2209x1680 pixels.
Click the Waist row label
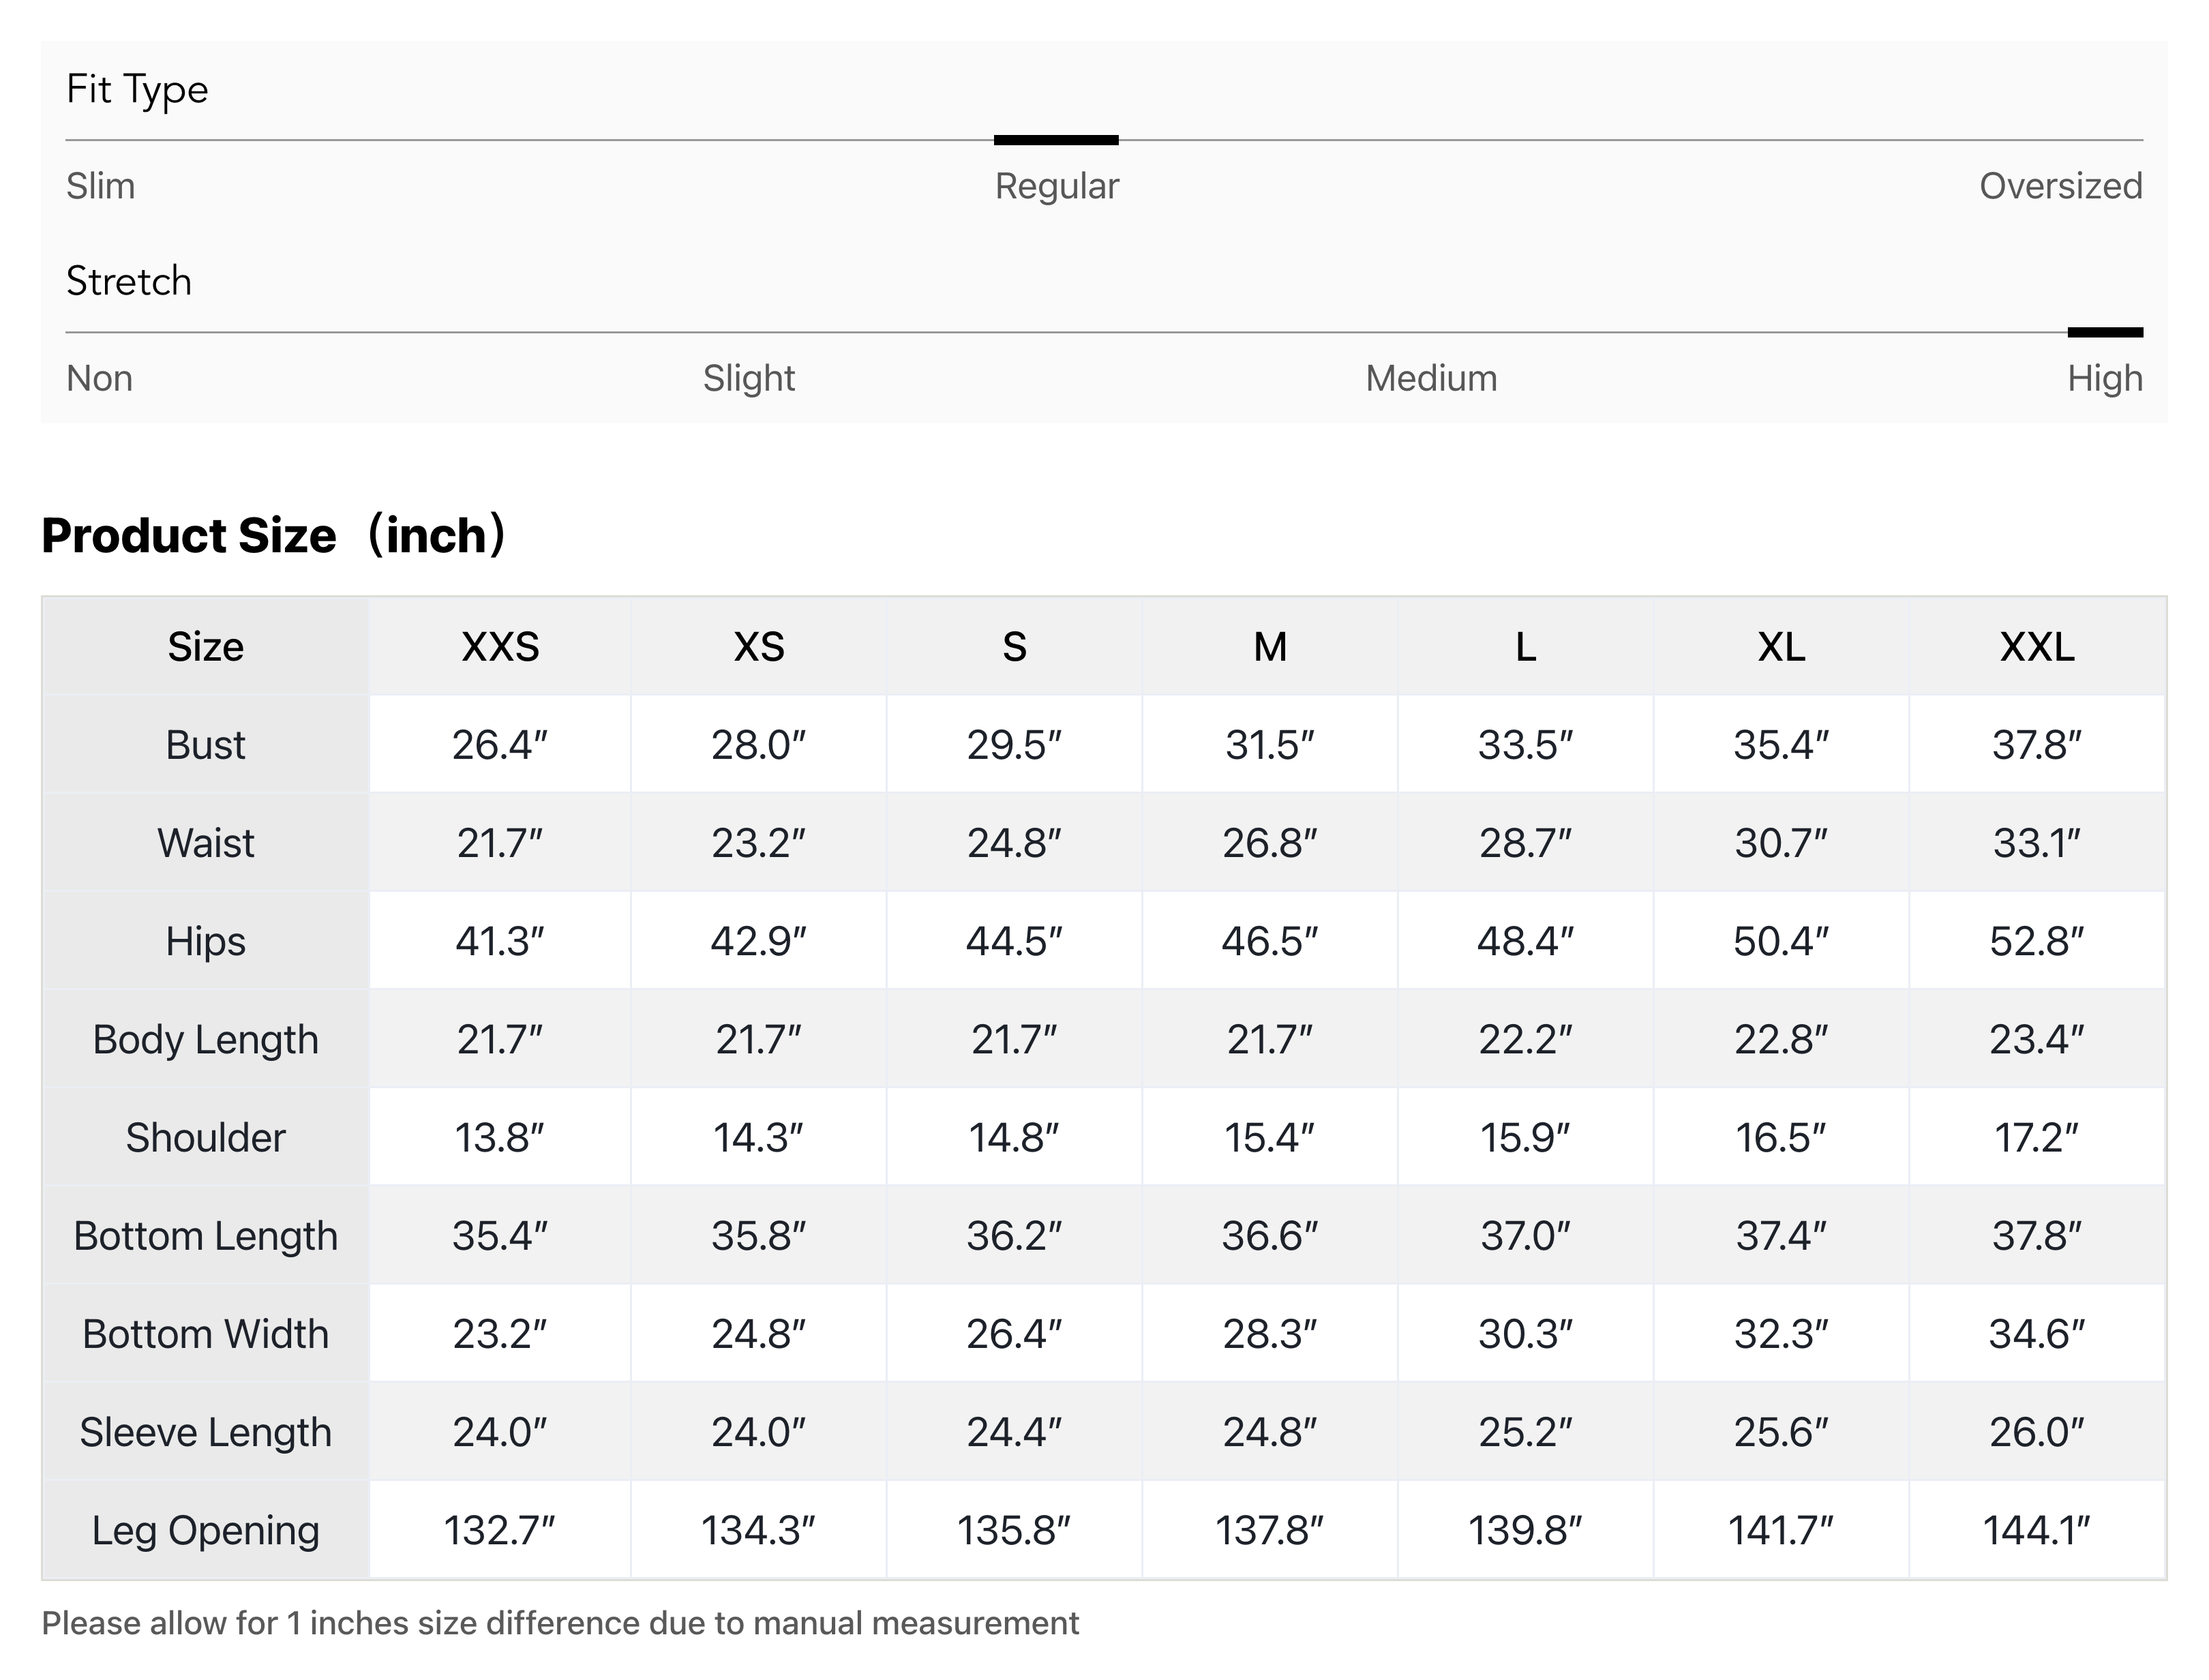(205, 843)
